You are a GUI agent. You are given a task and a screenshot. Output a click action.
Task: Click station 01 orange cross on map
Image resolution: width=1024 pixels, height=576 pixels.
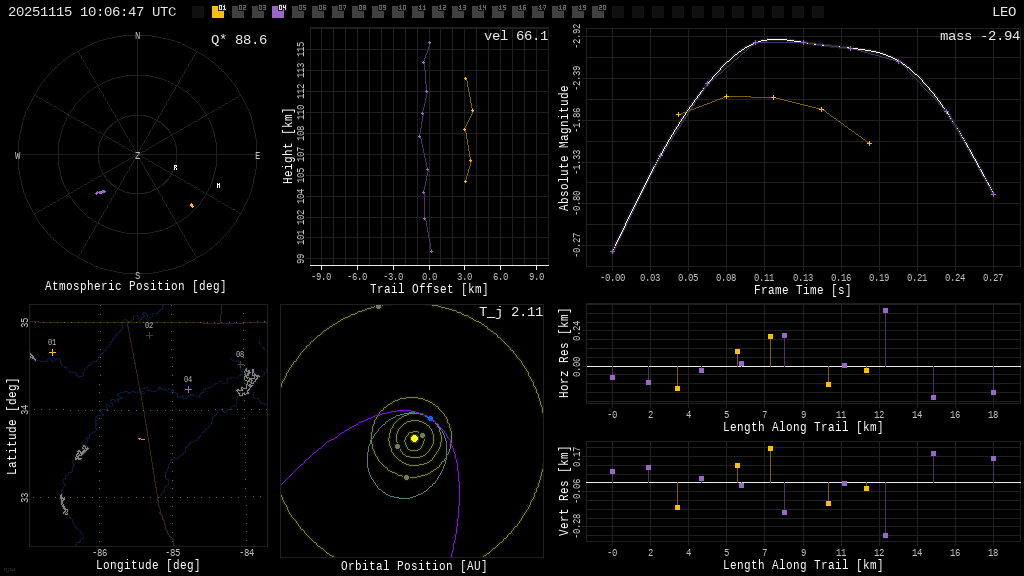coord(52,352)
